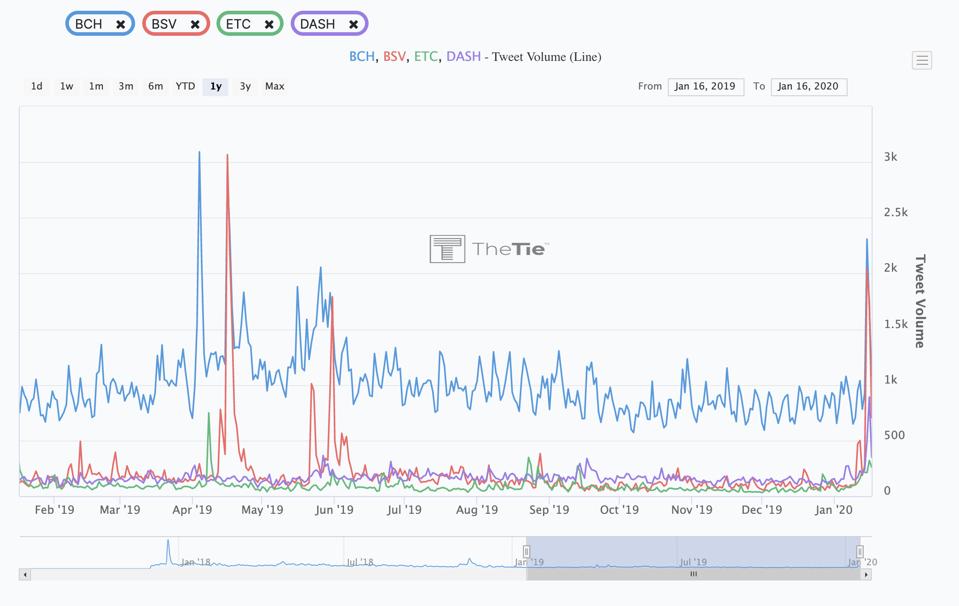Click the '500' y-axis label
959x606 pixels.
click(x=894, y=435)
